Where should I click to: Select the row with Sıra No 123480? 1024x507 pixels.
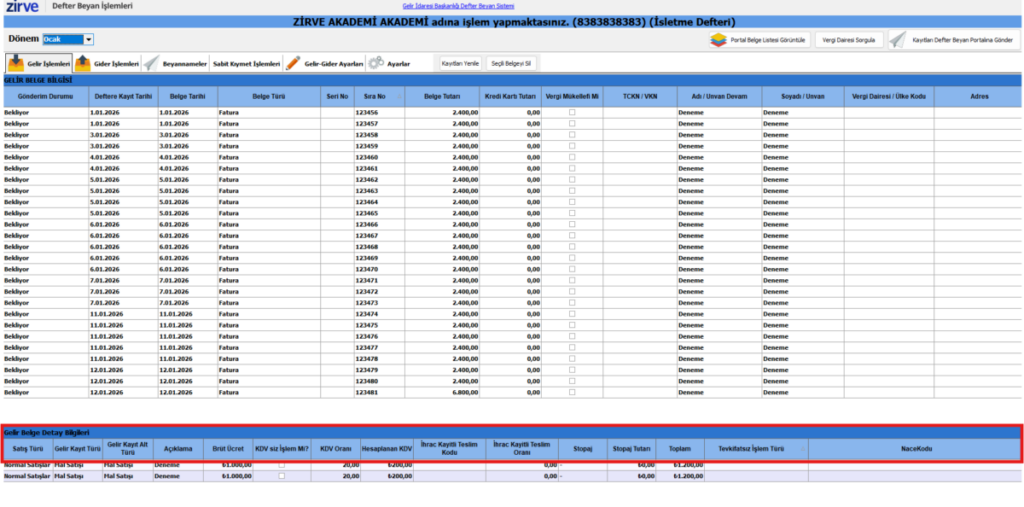pos(513,382)
